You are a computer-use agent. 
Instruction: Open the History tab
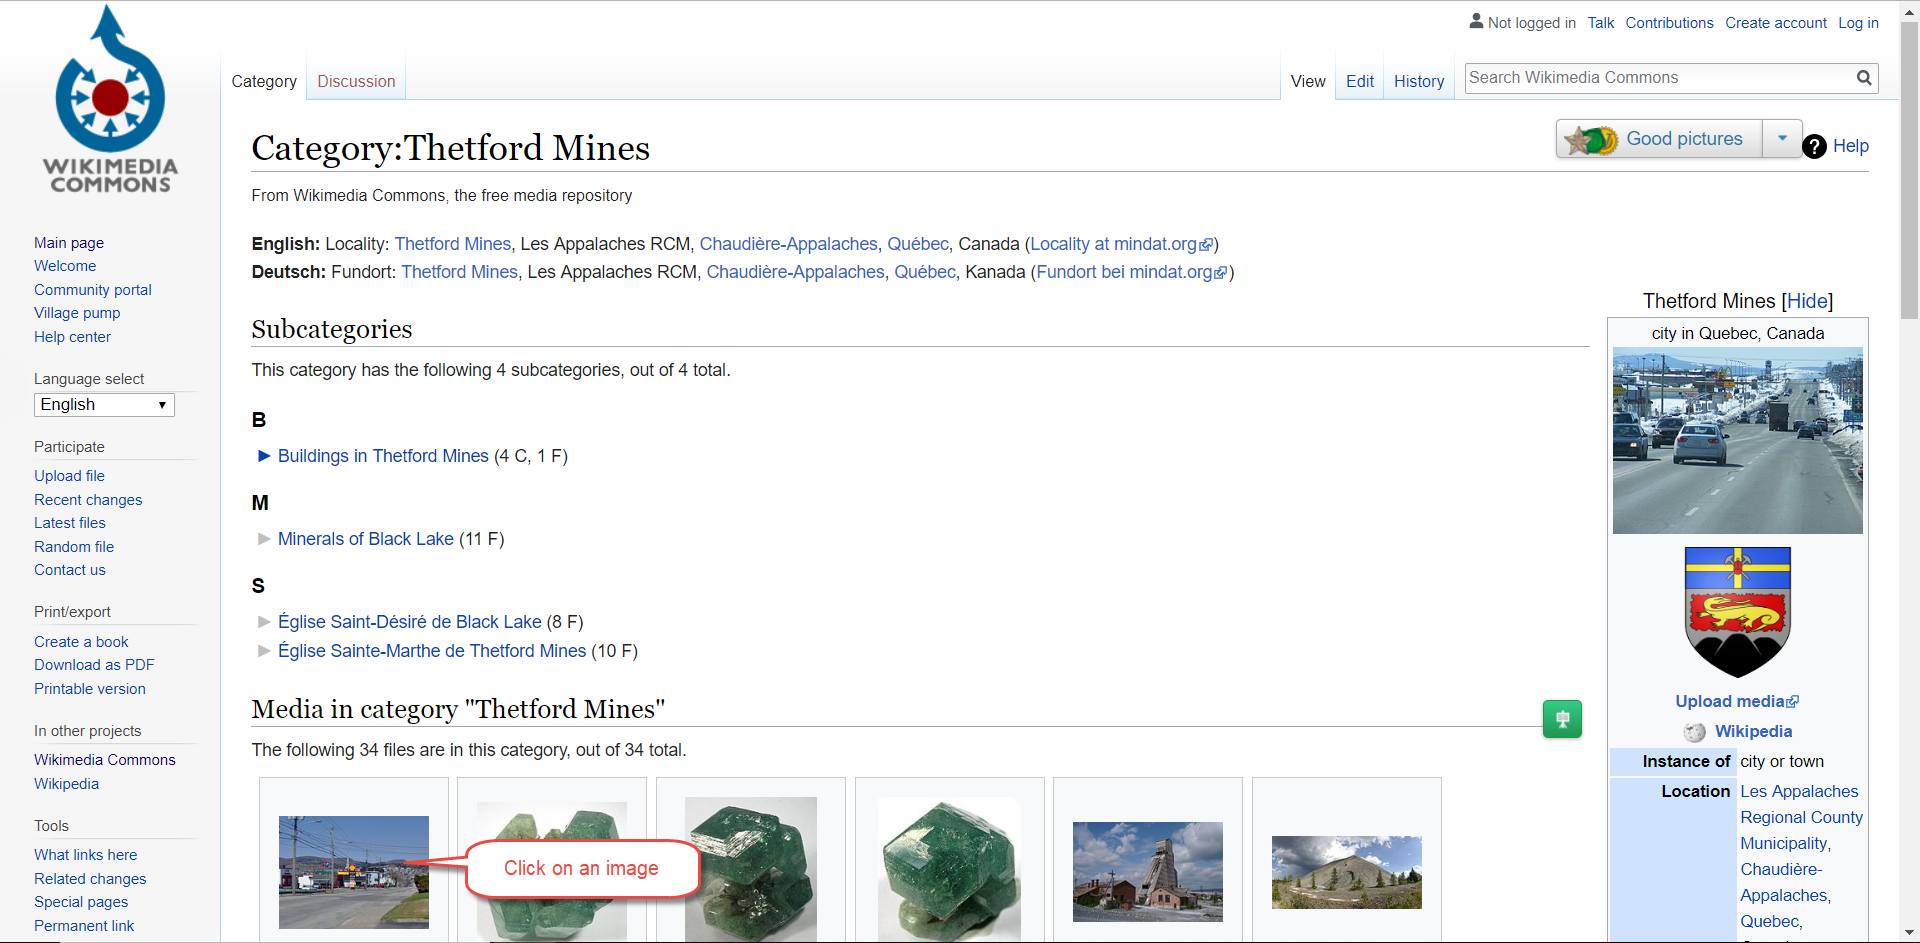(x=1418, y=81)
